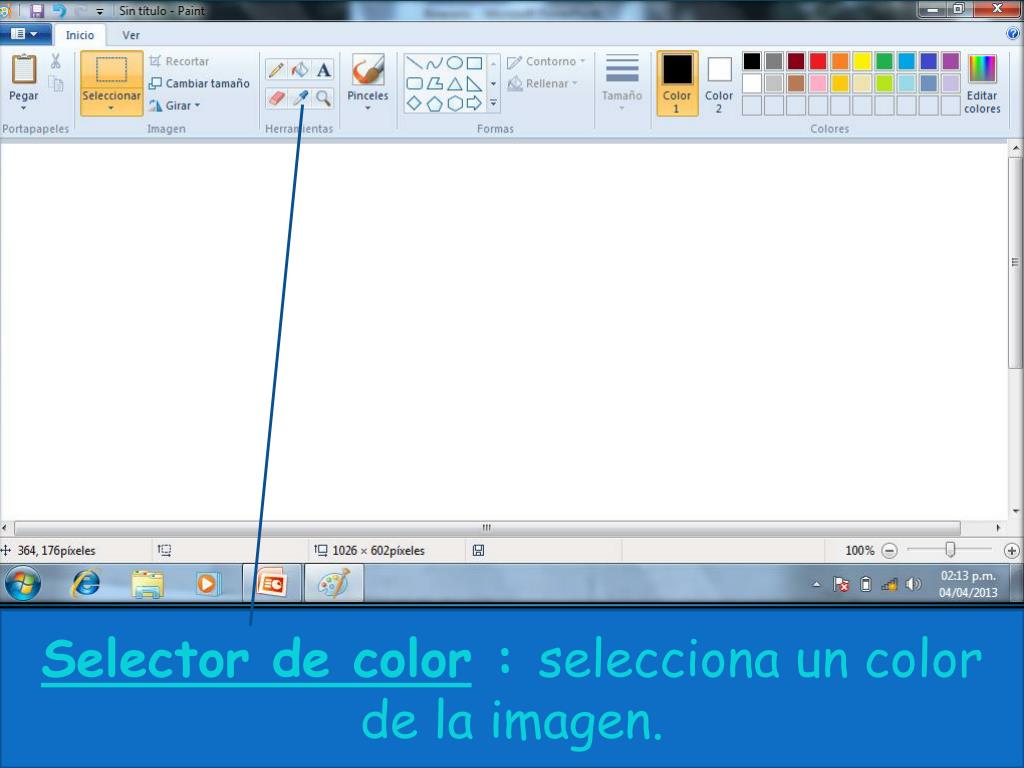This screenshot has height=768, width=1024.
Task: Open the Pegar dropdown arrow
Action: point(24,108)
